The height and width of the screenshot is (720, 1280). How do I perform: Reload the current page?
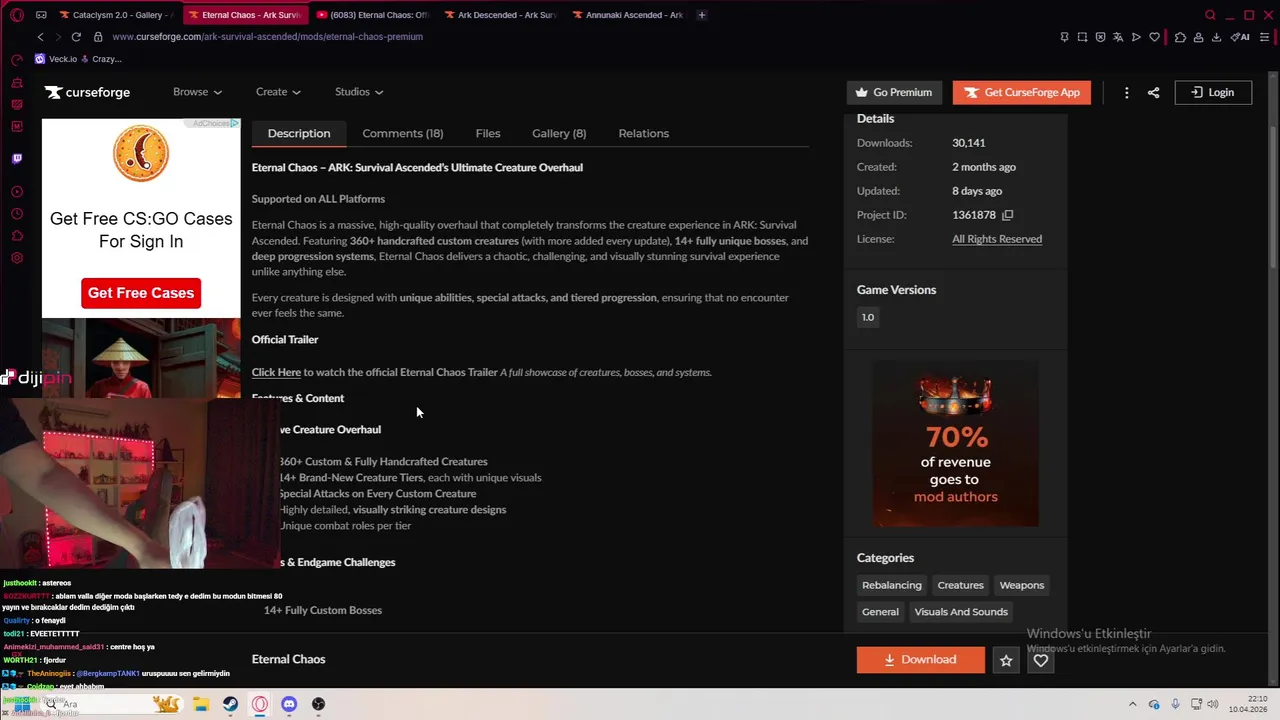pyautogui.click(x=76, y=37)
